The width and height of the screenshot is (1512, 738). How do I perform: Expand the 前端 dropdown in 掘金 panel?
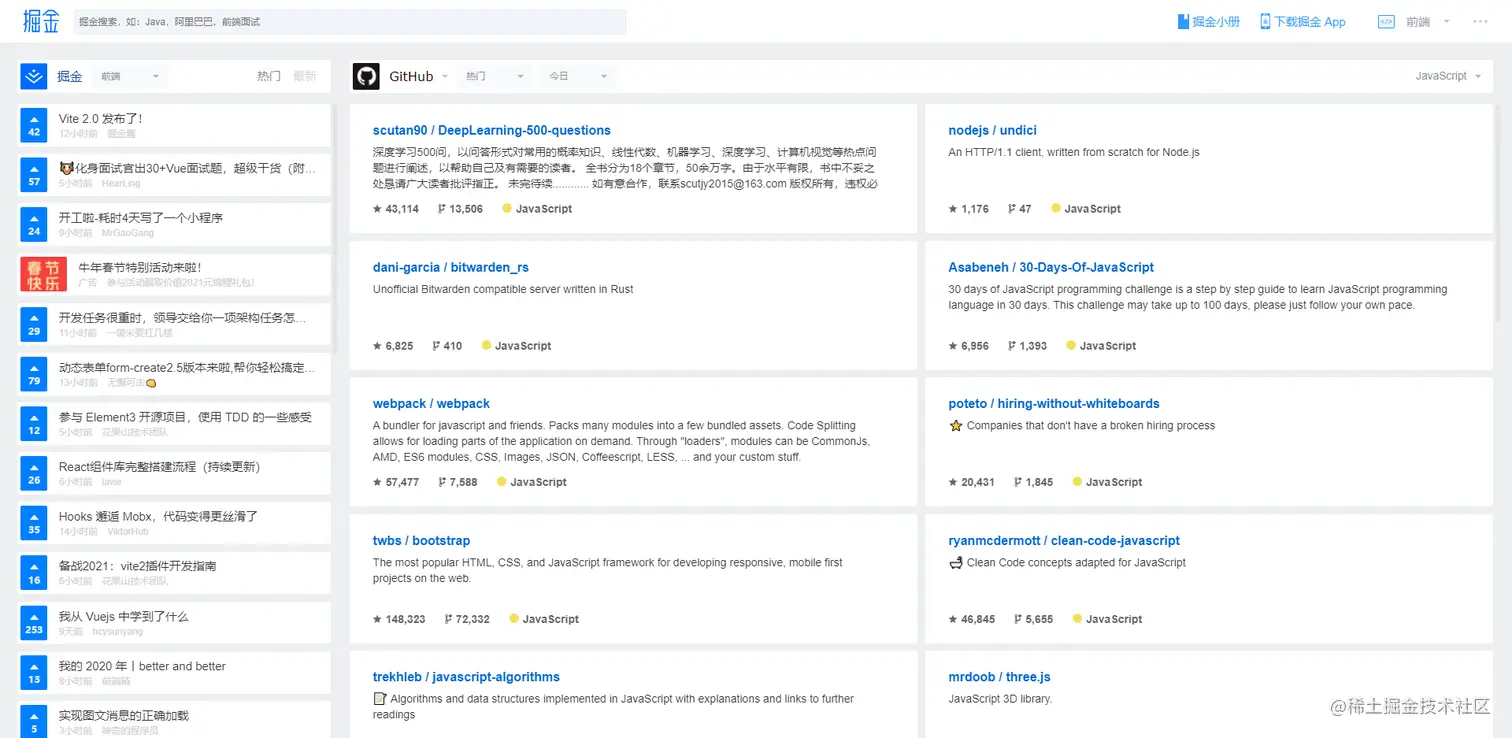coord(130,76)
